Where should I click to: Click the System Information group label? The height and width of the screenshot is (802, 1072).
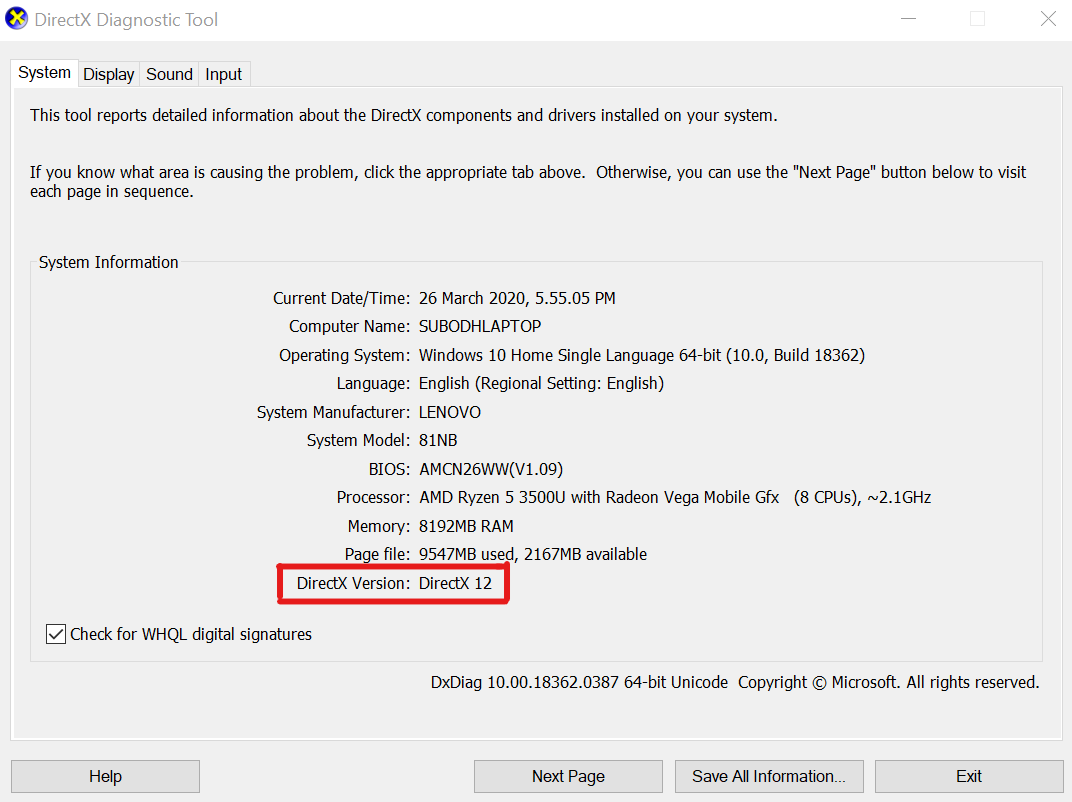(108, 262)
